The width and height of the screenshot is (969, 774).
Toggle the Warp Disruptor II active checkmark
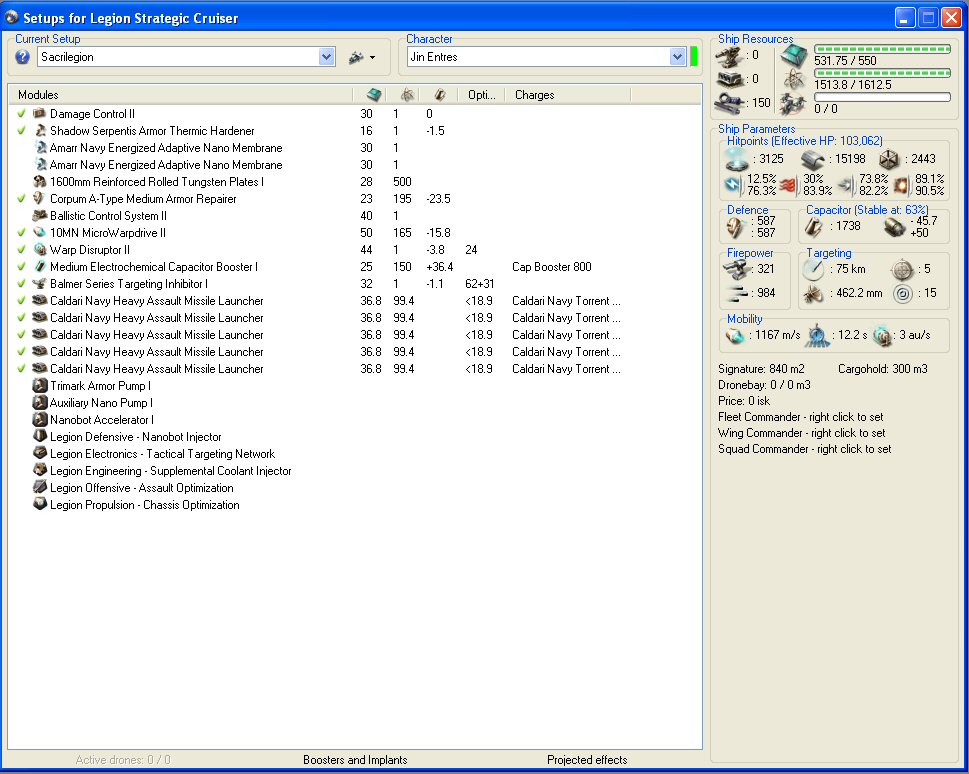click(22, 250)
